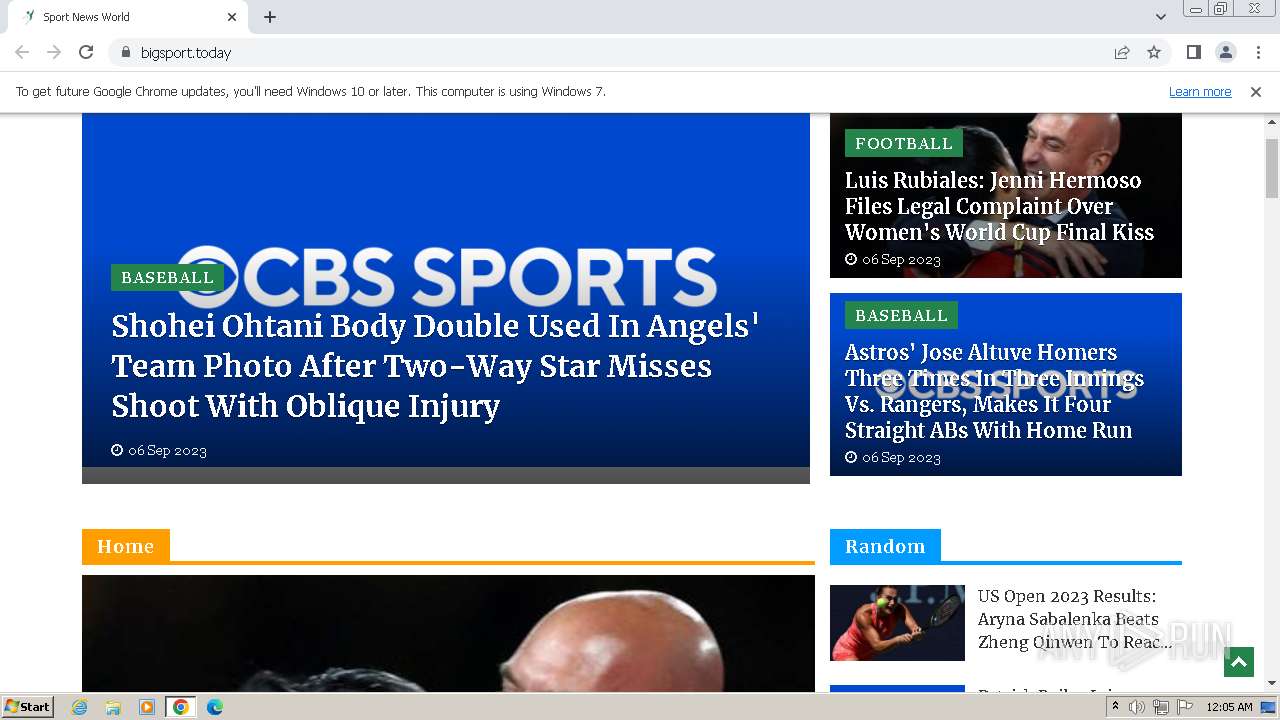This screenshot has height=720, width=1280.
Task: Open a new tab with plus button
Action: (270, 17)
